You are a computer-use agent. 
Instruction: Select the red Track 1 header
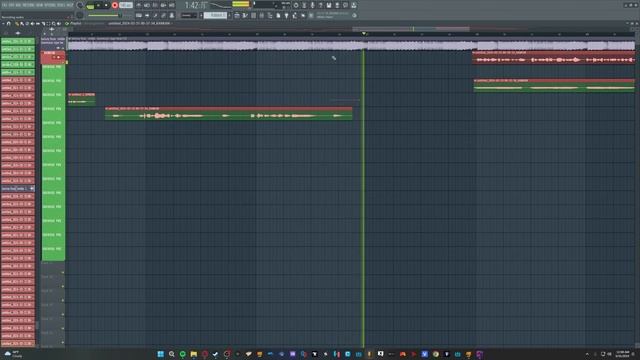point(53,58)
